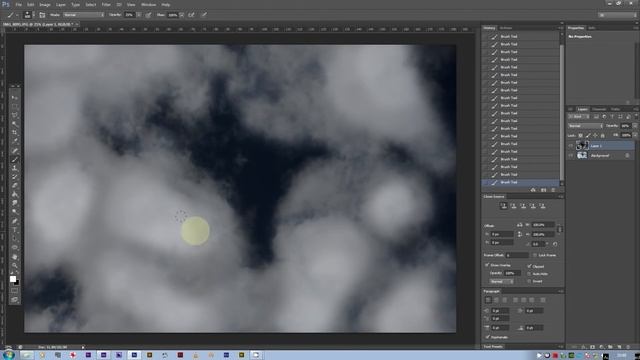Select the Eraser tool
Screen dimensions: 640x360
click(x=14, y=186)
